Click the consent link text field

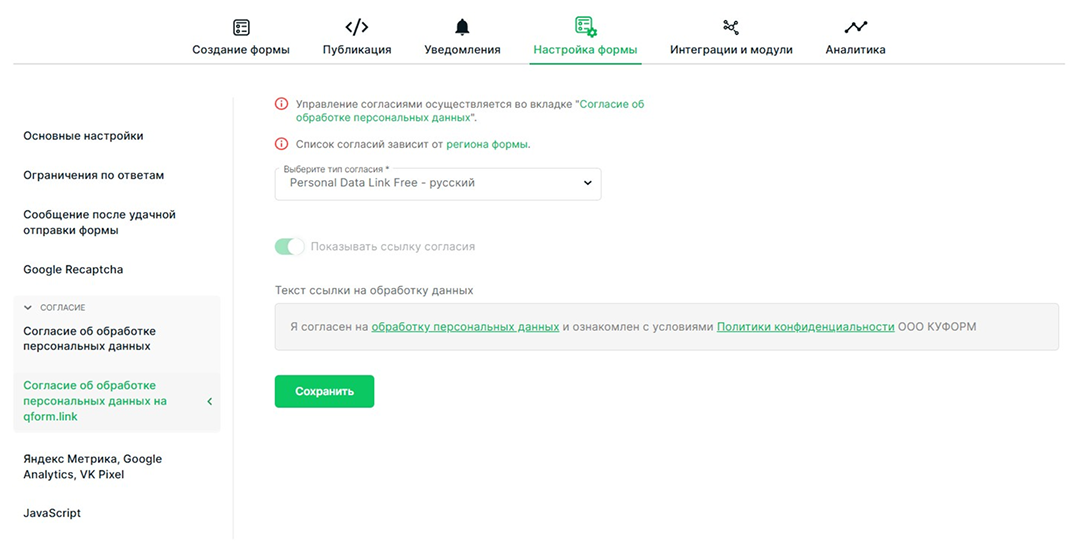coord(666,327)
